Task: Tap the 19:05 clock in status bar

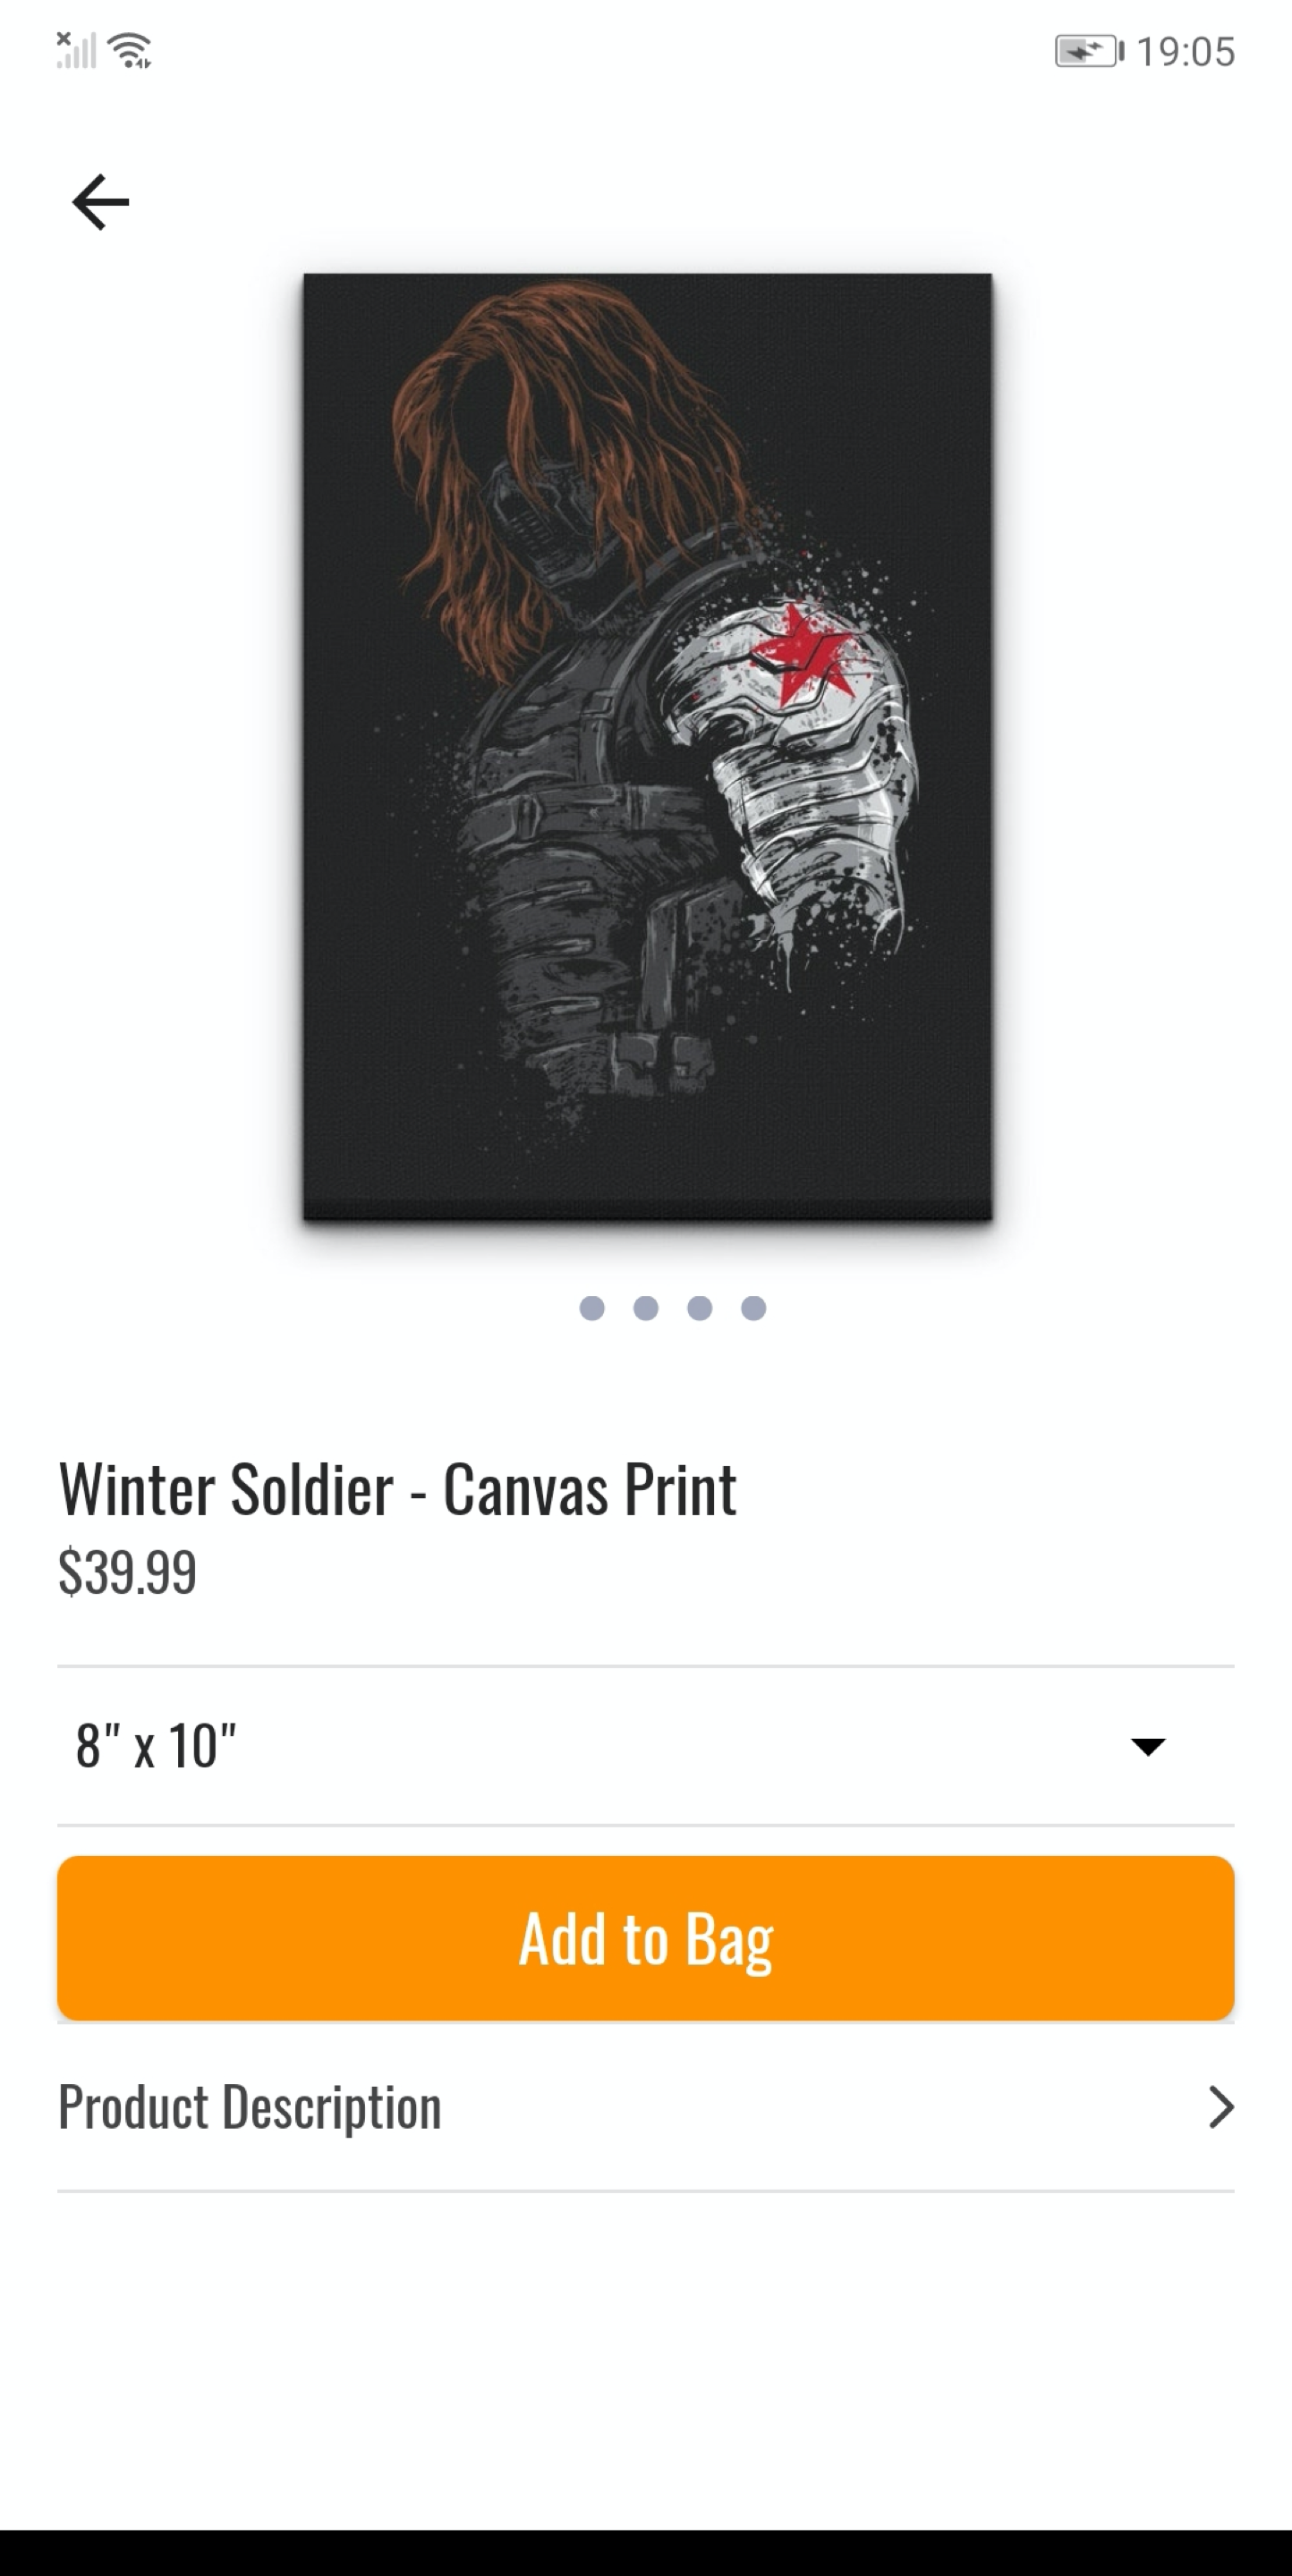Action: point(1186,52)
